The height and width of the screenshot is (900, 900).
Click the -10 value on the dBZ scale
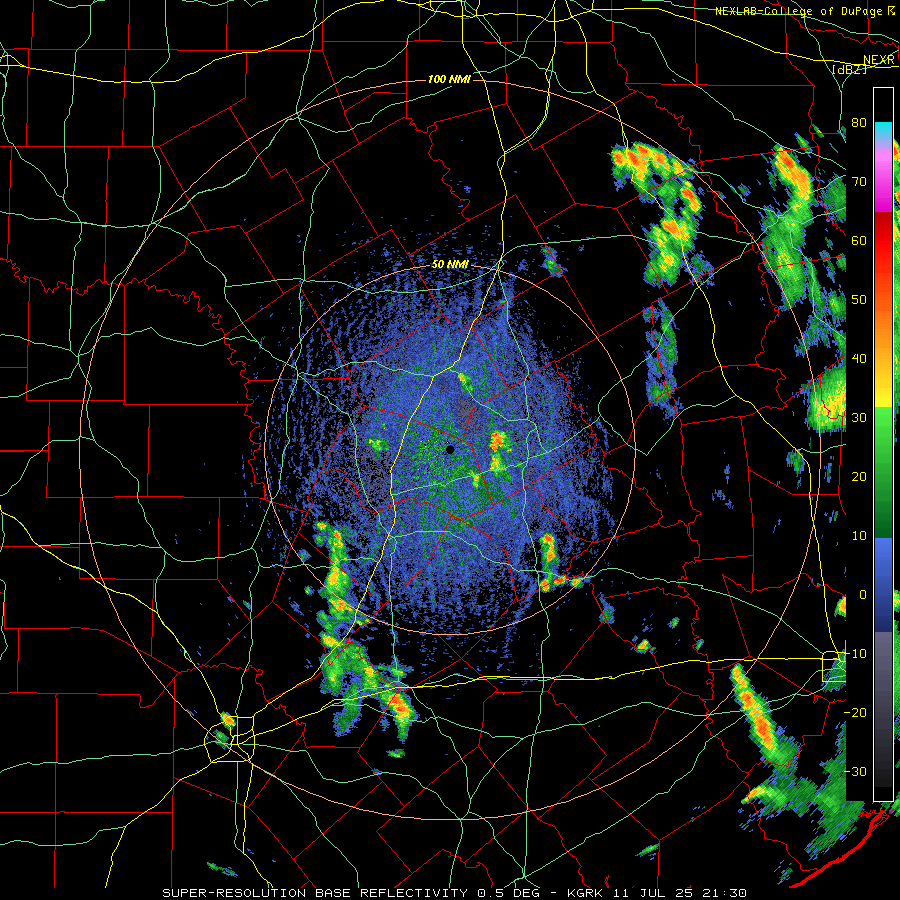coord(855,653)
